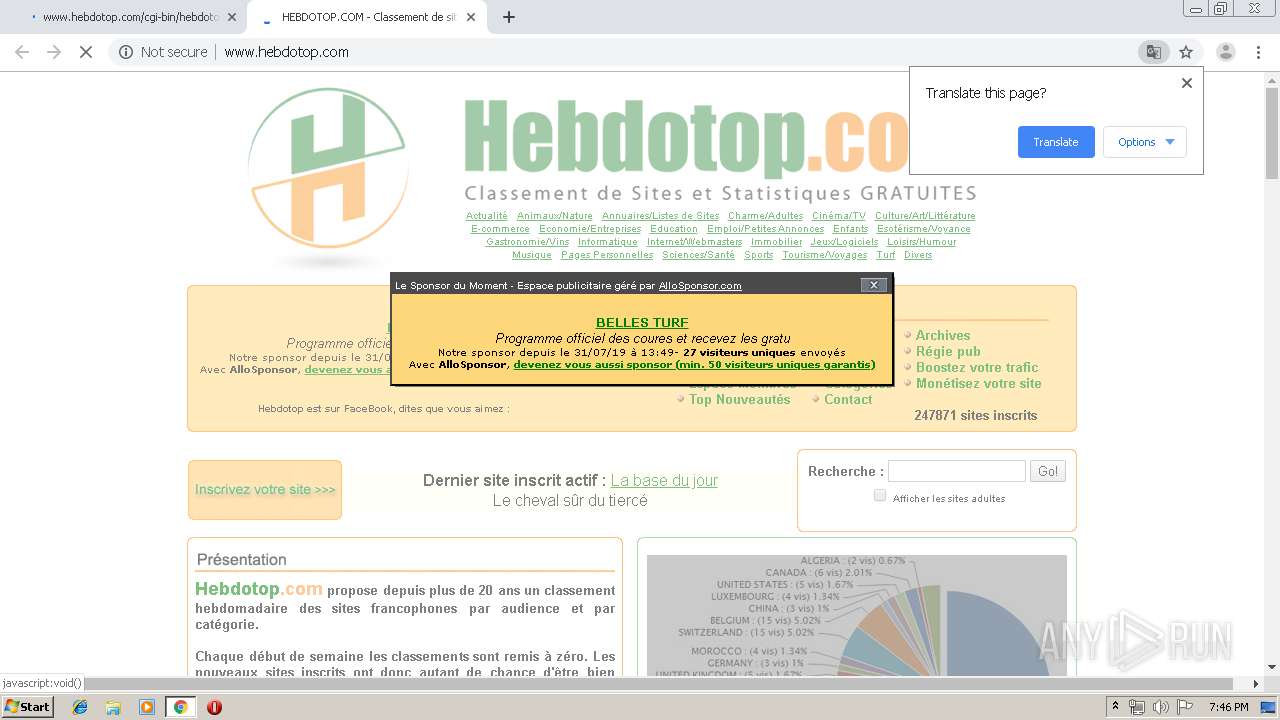Viewport: 1280px width, 720px height.
Task: Open the Régie pub link
Action: [948, 351]
